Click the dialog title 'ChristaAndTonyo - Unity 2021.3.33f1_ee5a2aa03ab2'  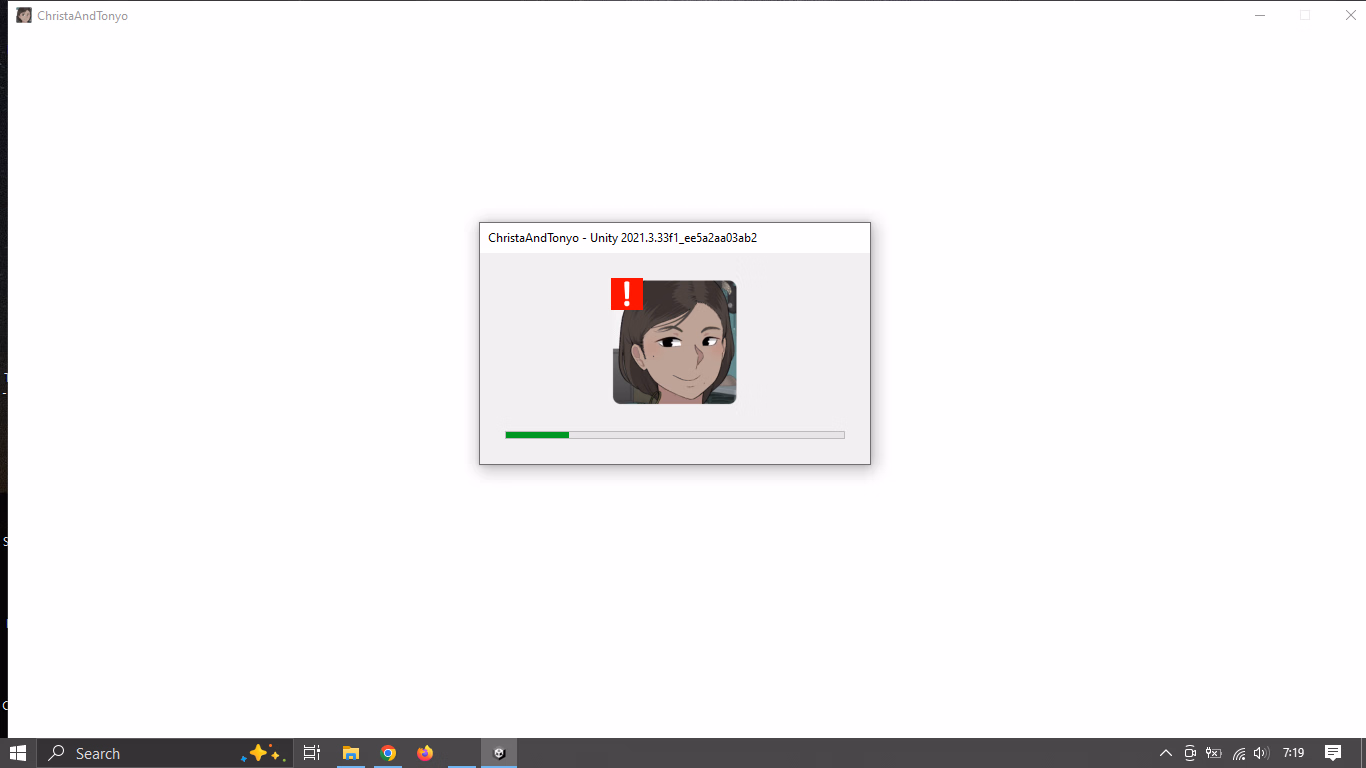[622, 238]
